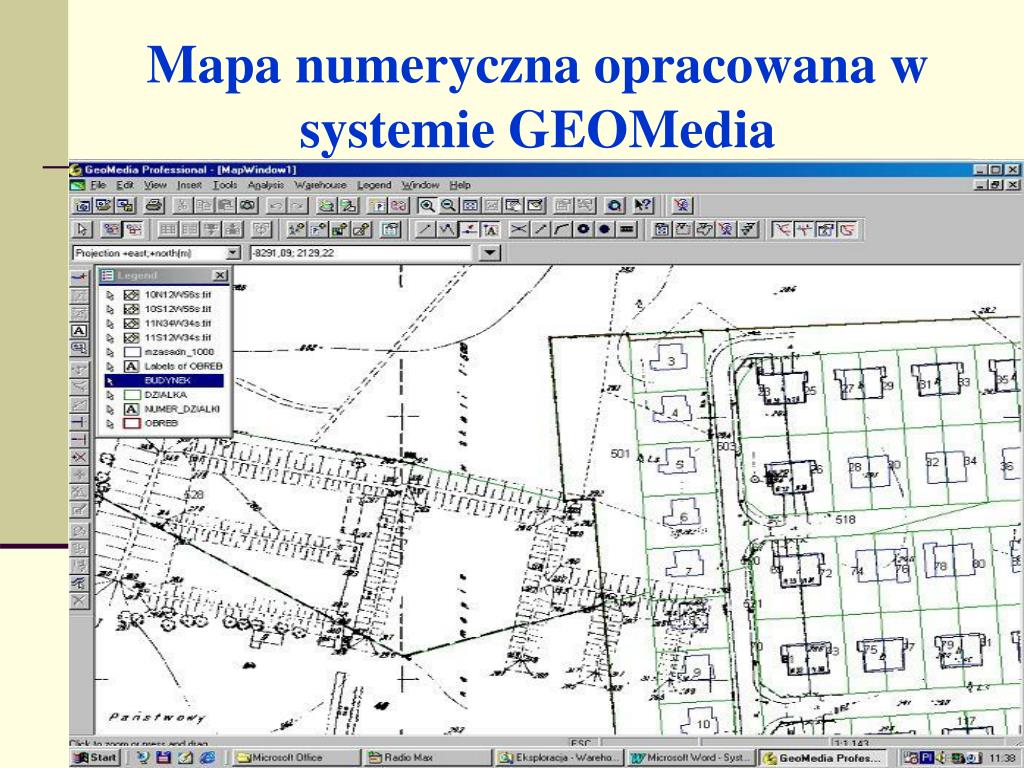The height and width of the screenshot is (768, 1024).
Task: Toggle locatability arrow for 11N34W34s.tif layer
Action: pyautogui.click(x=110, y=324)
